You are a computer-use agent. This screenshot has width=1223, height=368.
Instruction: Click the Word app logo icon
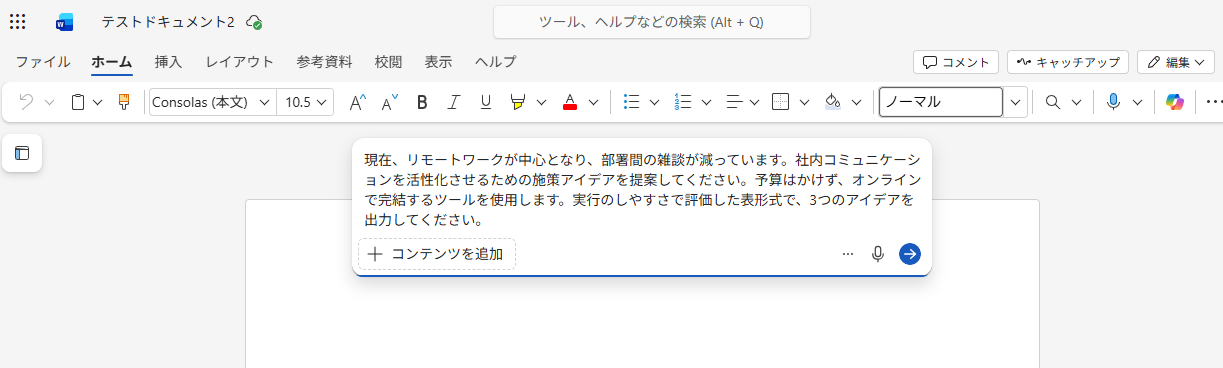[x=65, y=22]
